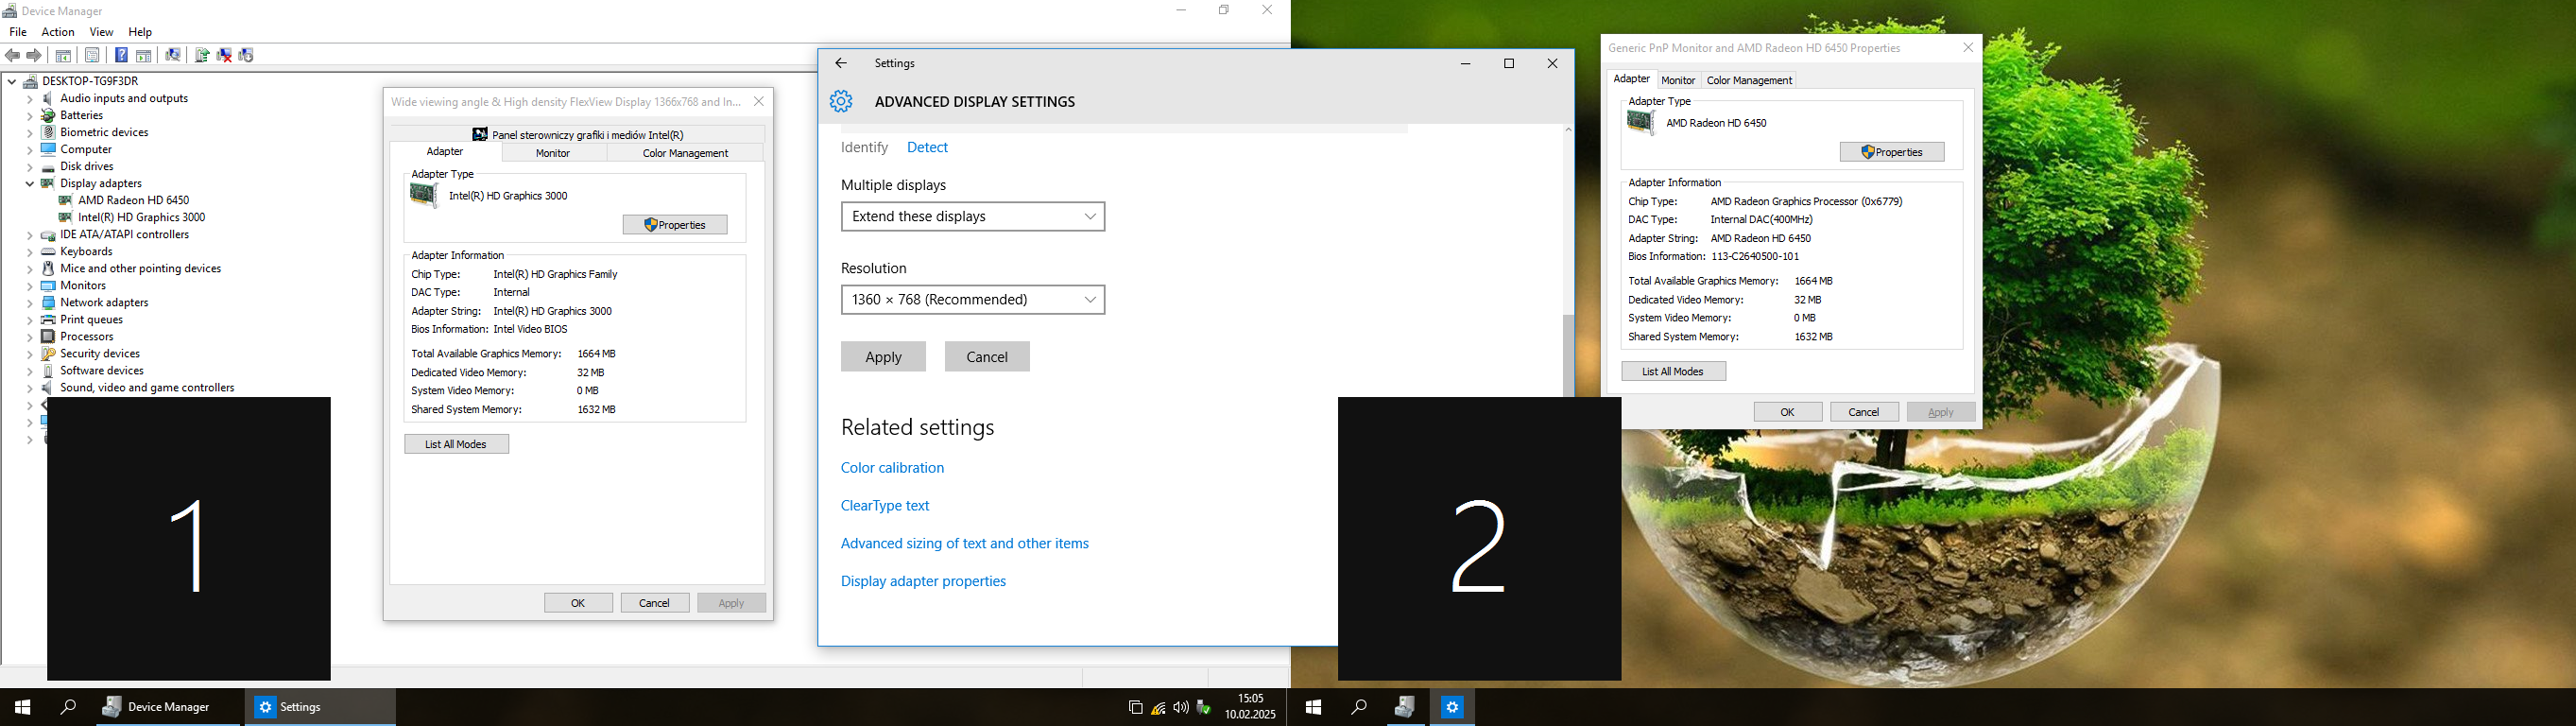Click List All Modes in AMD dialog
Image resolution: width=2576 pixels, height=726 pixels.
pyautogui.click(x=1674, y=371)
